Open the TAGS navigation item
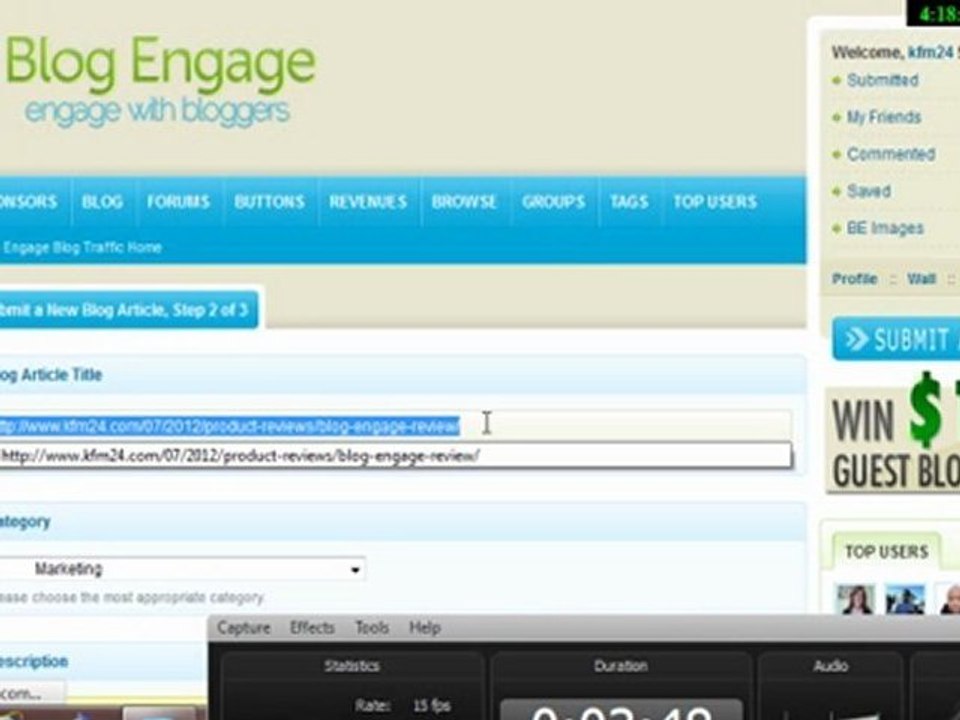The image size is (960, 720). pyautogui.click(x=629, y=202)
